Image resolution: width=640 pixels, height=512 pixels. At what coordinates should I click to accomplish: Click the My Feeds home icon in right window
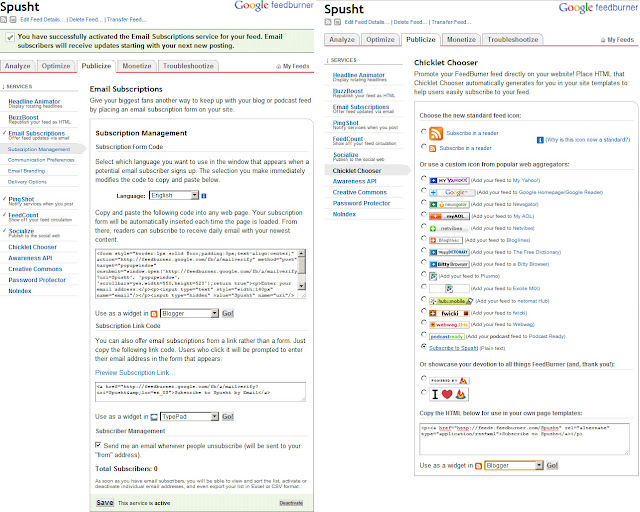point(603,40)
